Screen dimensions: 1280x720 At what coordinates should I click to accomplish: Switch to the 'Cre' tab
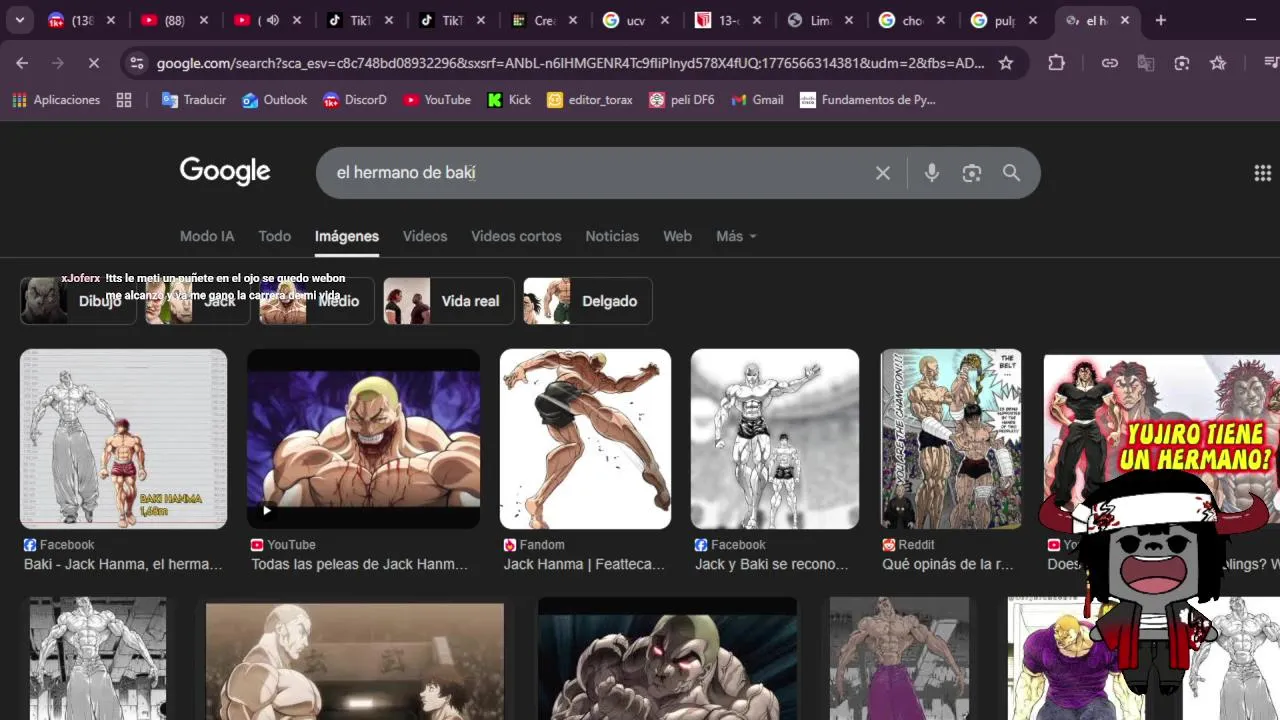pos(544,20)
